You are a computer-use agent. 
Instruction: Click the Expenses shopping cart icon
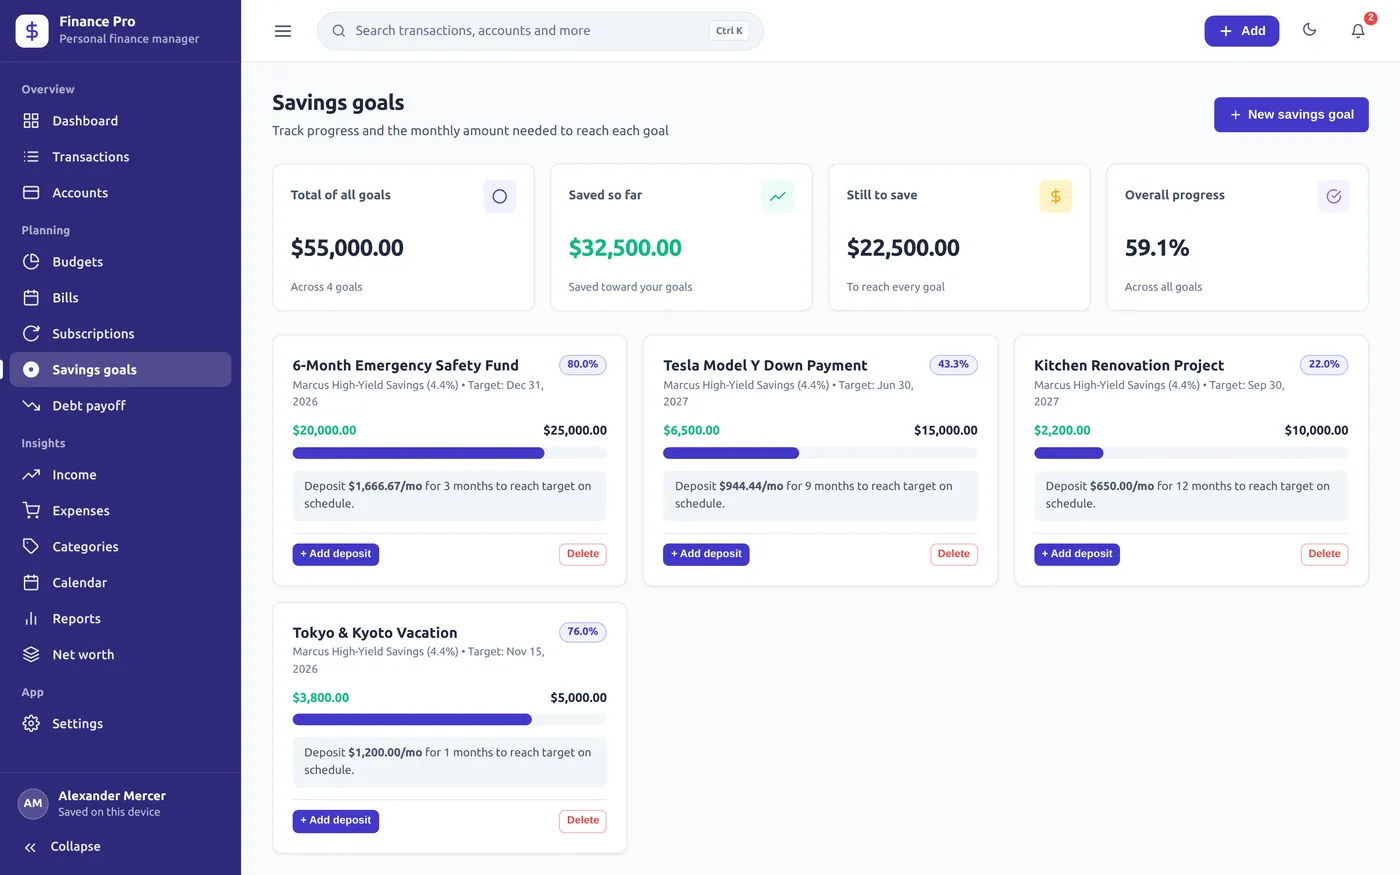31,511
